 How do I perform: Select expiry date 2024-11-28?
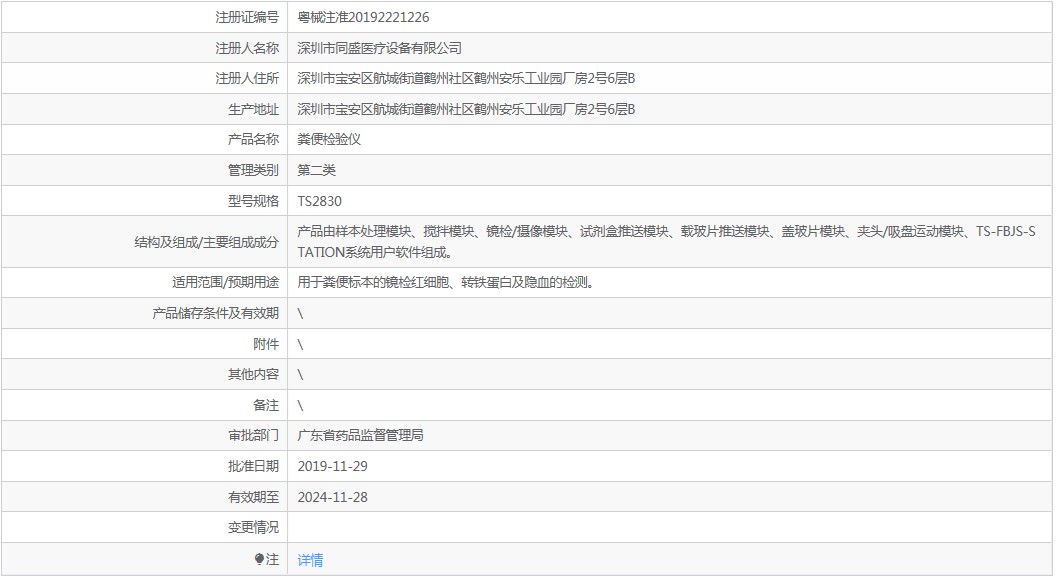click(333, 498)
